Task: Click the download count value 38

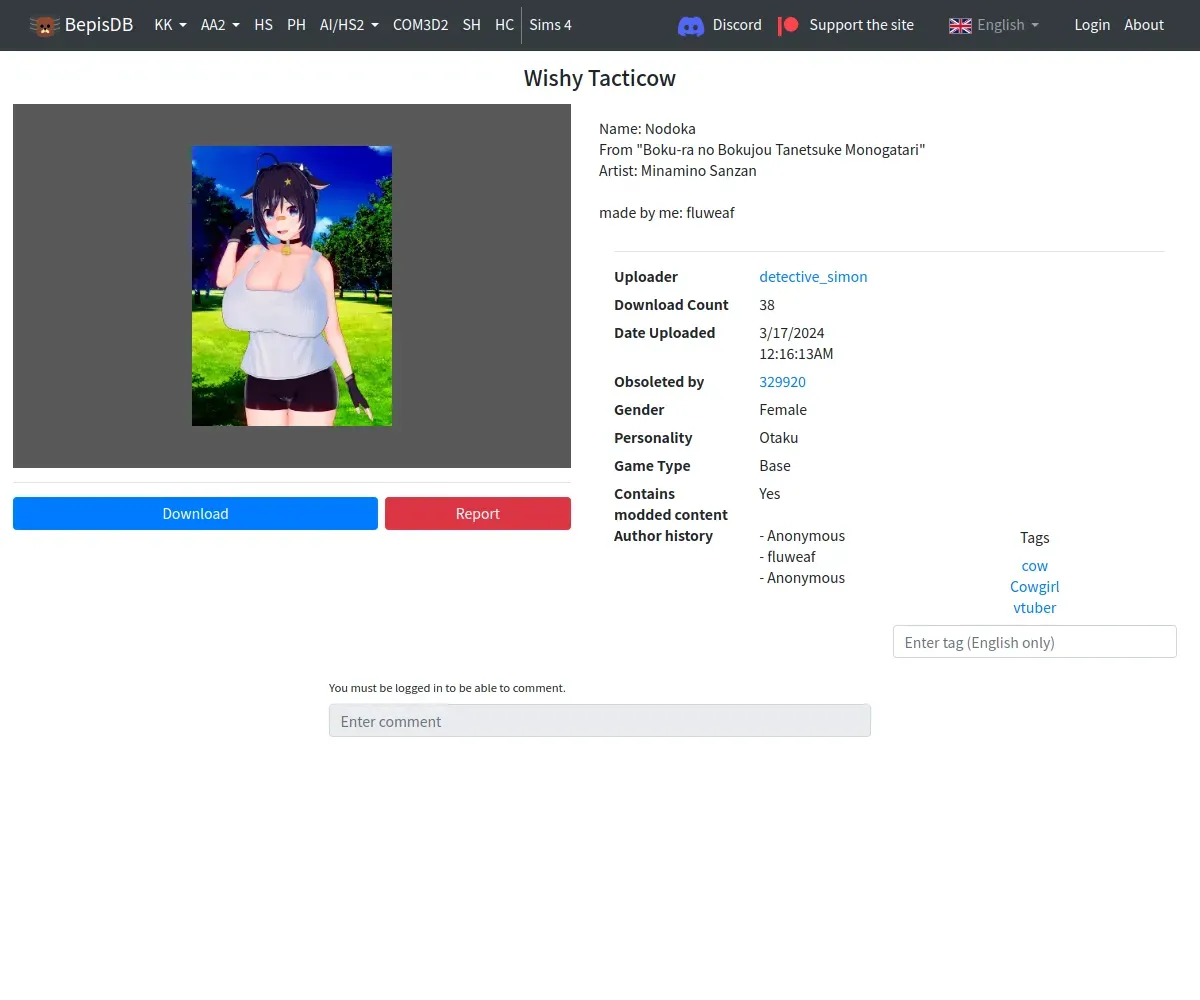Action: [767, 305]
